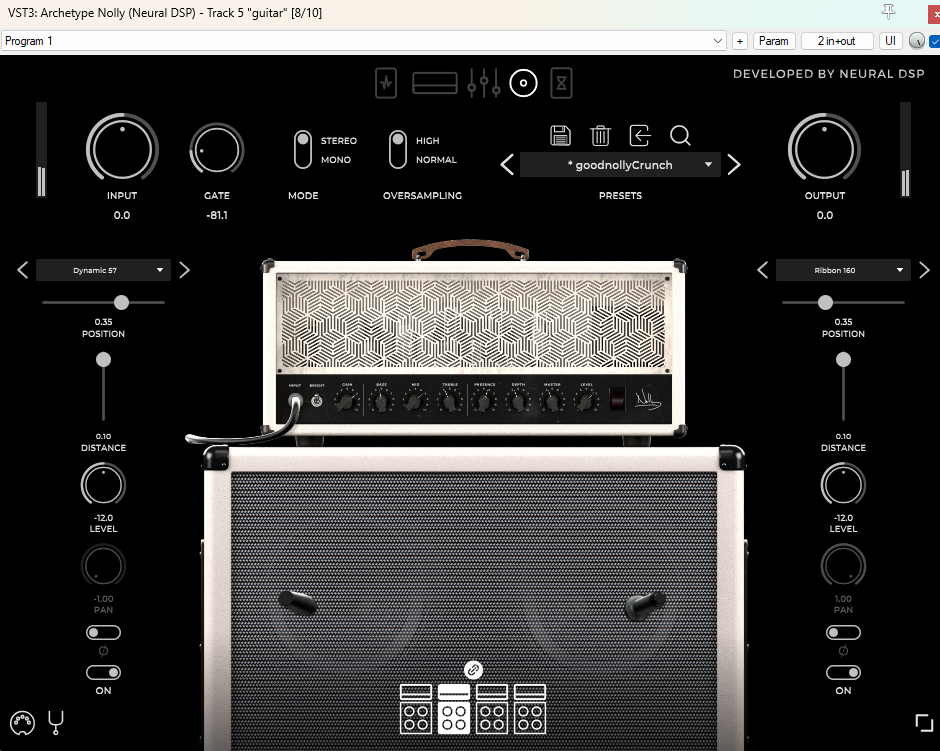Click the right microphone on the cabinet
The width and height of the screenshot is (940, 751).
645,605
